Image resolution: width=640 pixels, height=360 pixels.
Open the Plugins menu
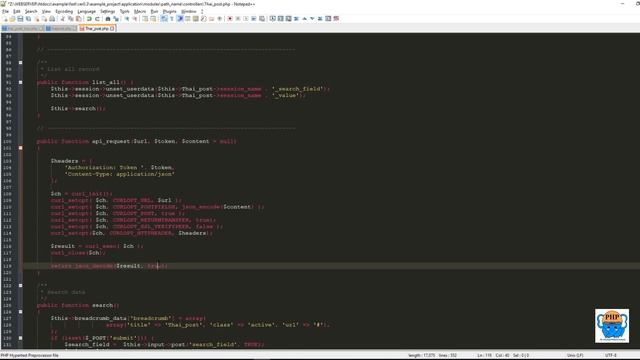tap(170, 11)
